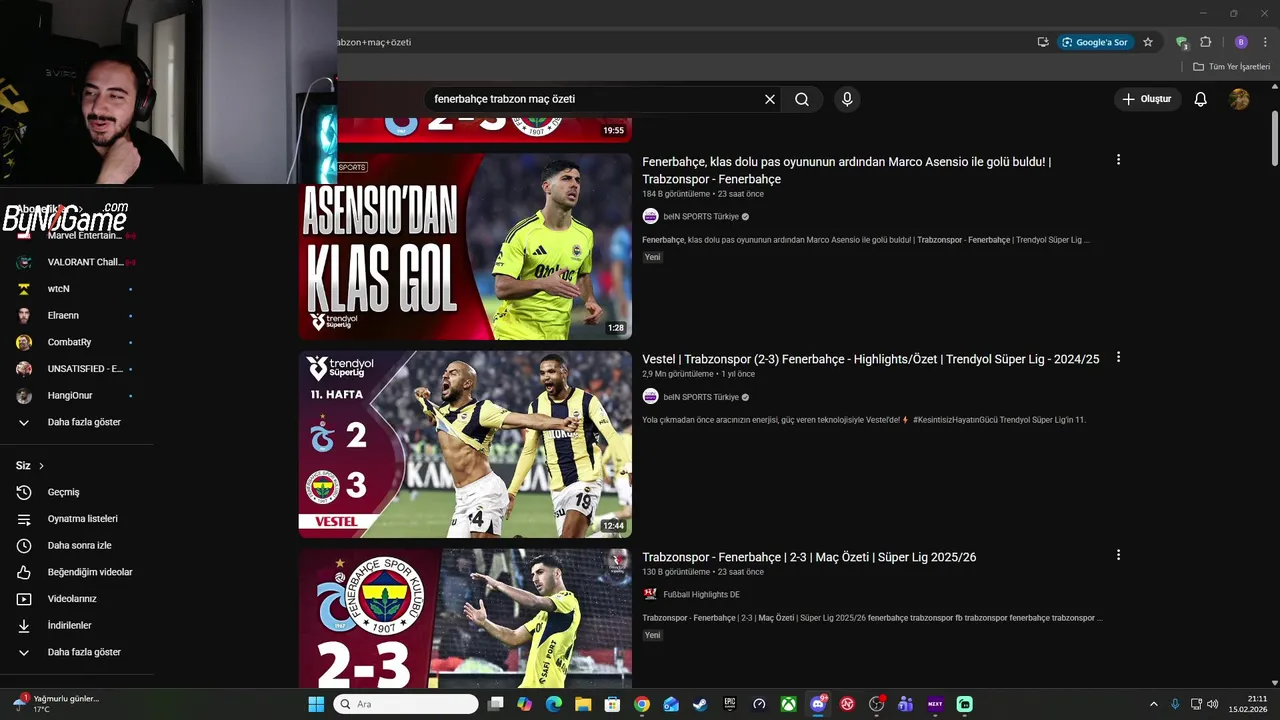Open the Siz section header
The width and height of the screenshot is (1280, 720).
pyautogui.click(x=30, y=465)
